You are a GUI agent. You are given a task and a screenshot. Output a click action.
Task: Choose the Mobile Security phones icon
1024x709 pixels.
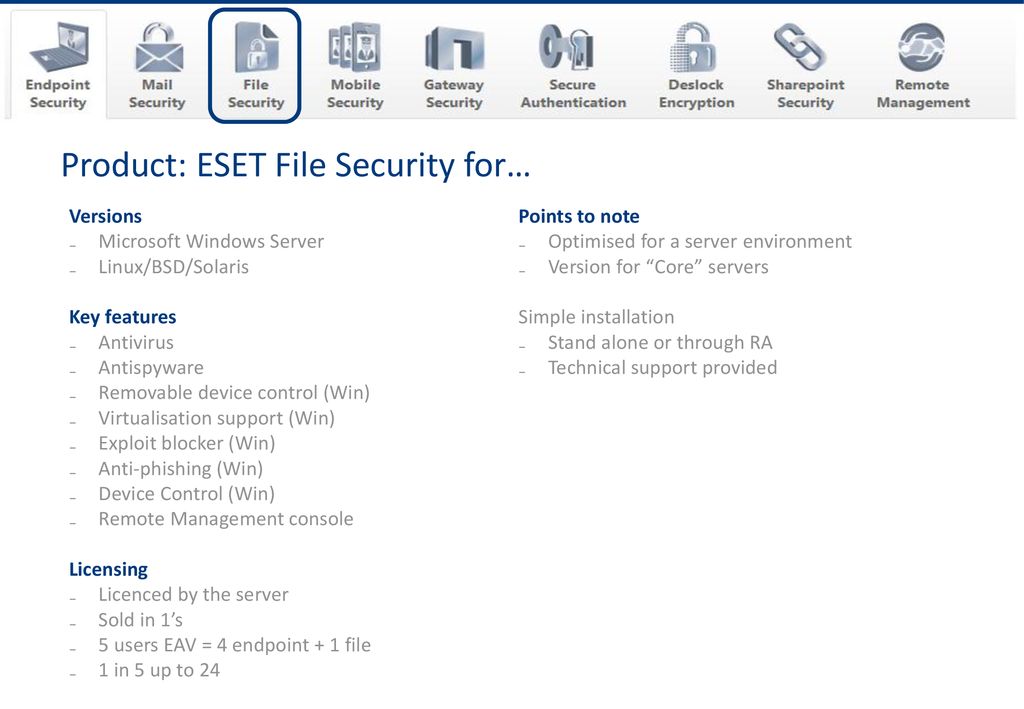tap(355, 47)
